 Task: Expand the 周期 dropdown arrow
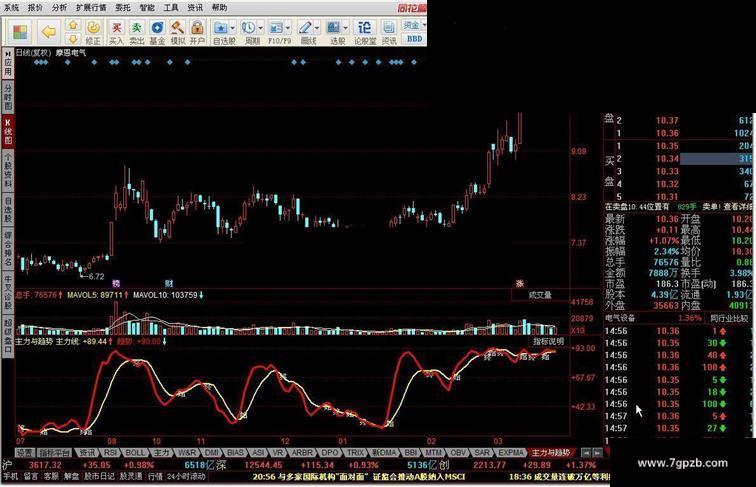click(260, 28)
